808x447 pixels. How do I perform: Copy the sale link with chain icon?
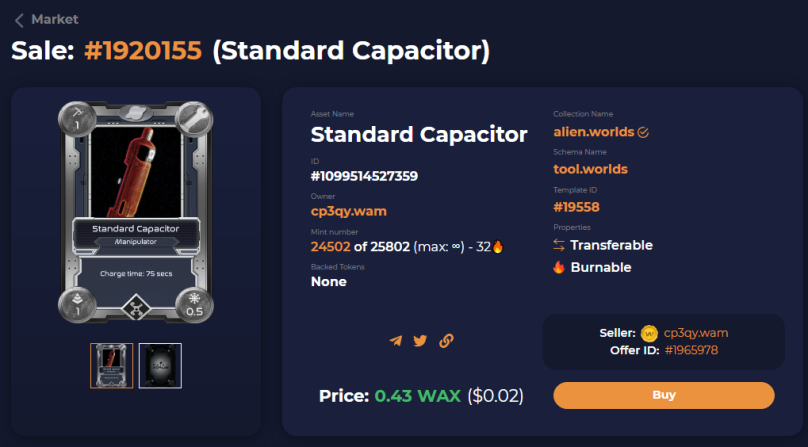point(446,341)
